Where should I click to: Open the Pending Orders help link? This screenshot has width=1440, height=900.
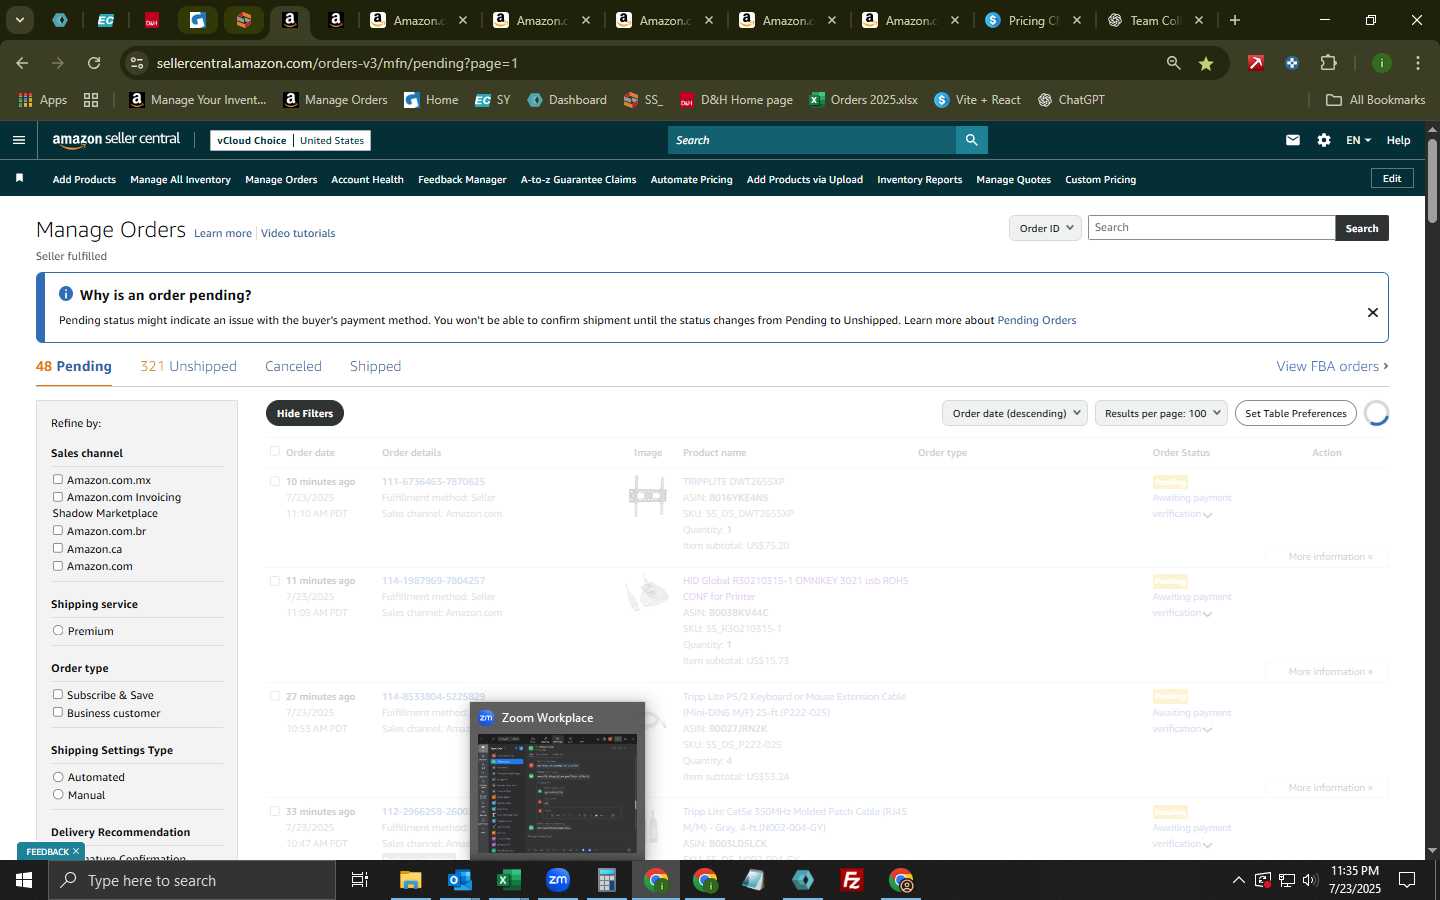(1036, 320)
